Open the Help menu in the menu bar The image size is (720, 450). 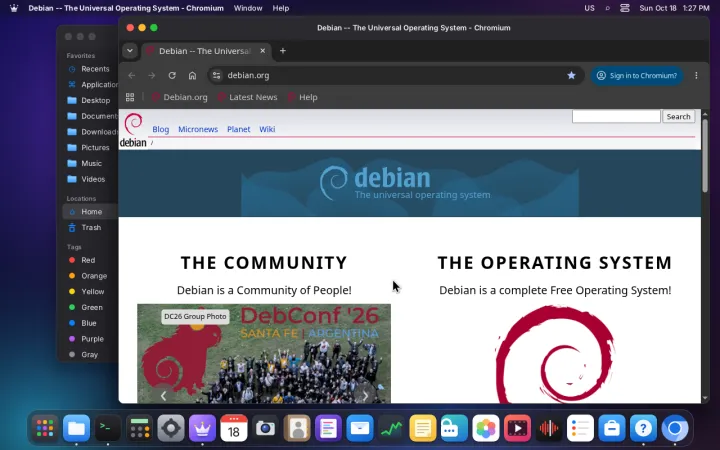coord(281,8)
